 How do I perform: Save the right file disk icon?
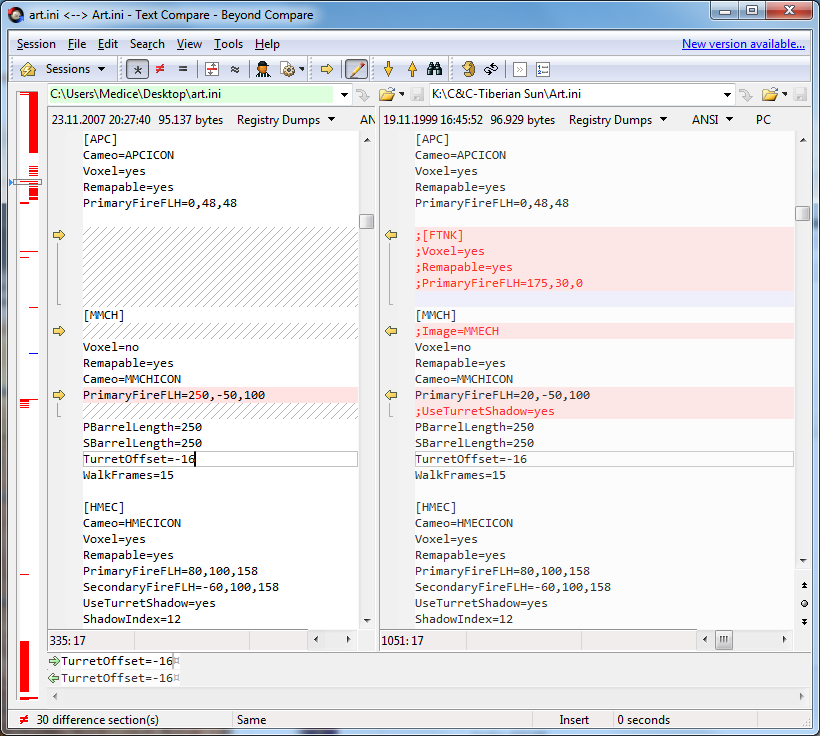800,95
